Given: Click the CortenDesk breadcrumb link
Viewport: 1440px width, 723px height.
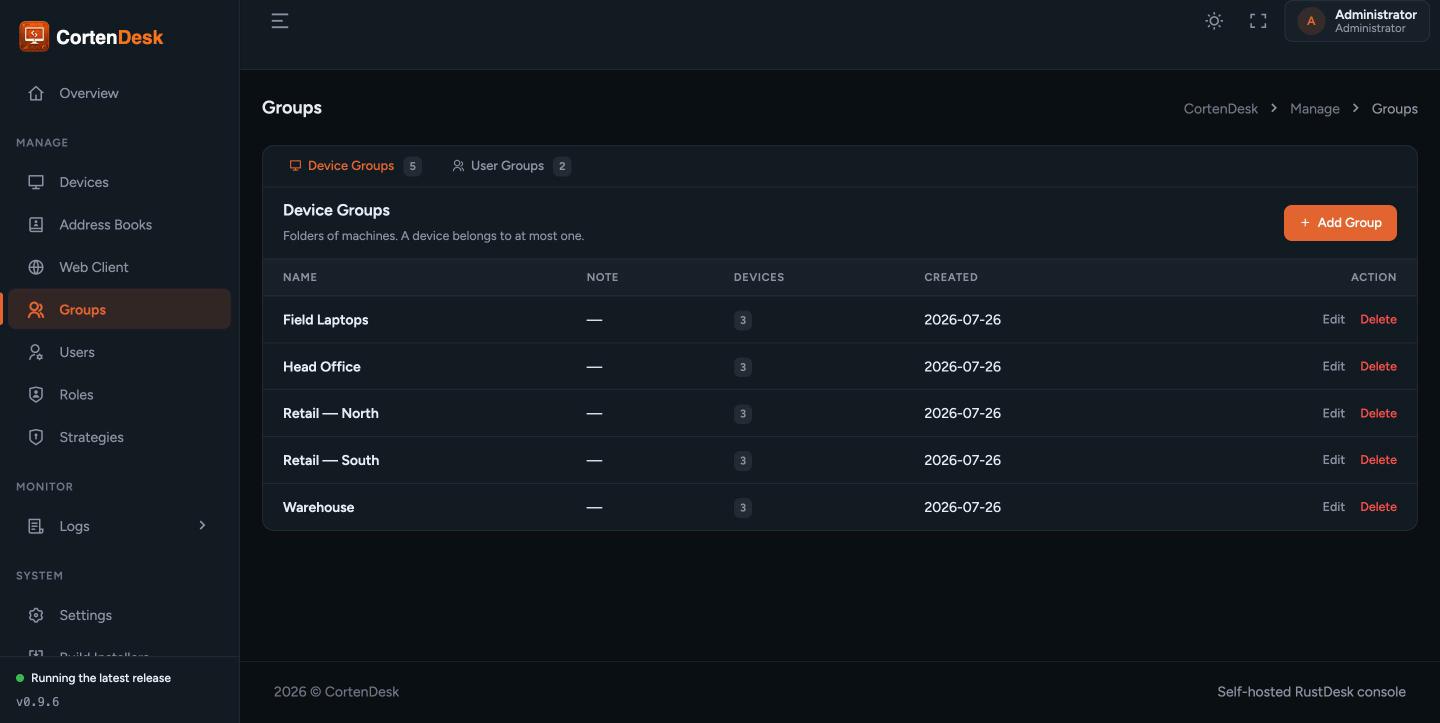Looking at the screenshot, I should coord(1220,108).
